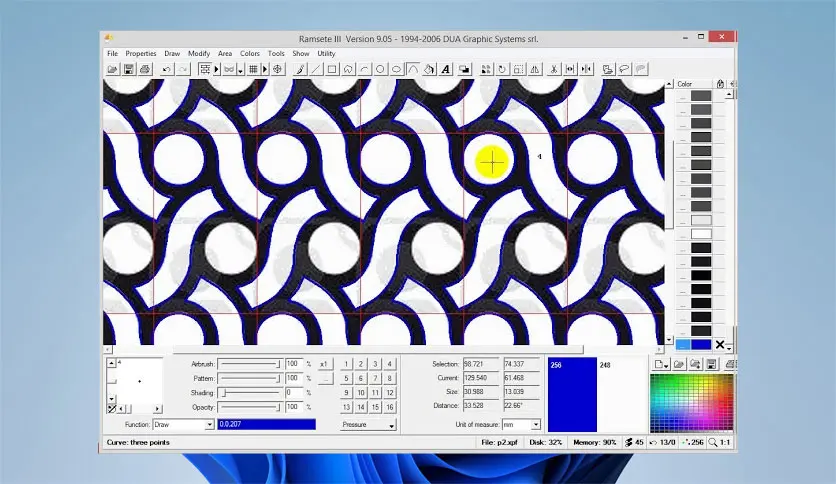The image size is (836, 484).
Task: Open the grid tool flyout arrow
Action: point(265,69)
